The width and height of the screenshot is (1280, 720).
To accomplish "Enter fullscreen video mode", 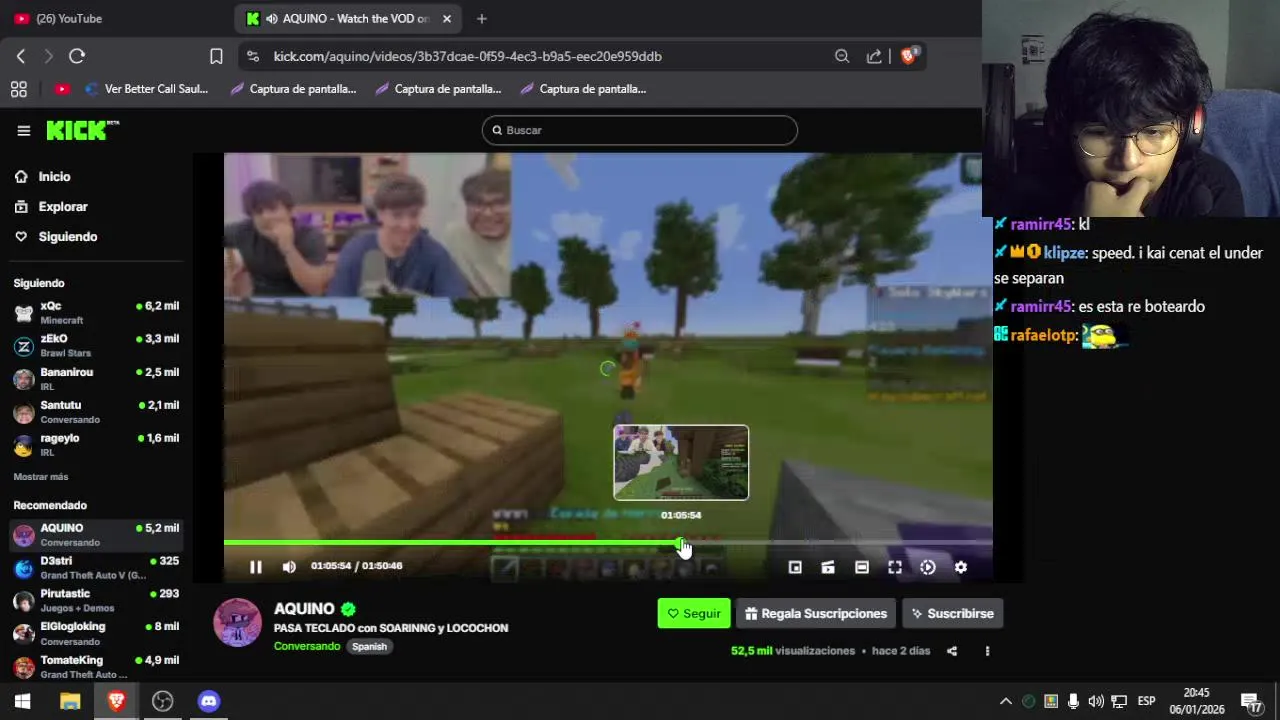I will point(895,567).
